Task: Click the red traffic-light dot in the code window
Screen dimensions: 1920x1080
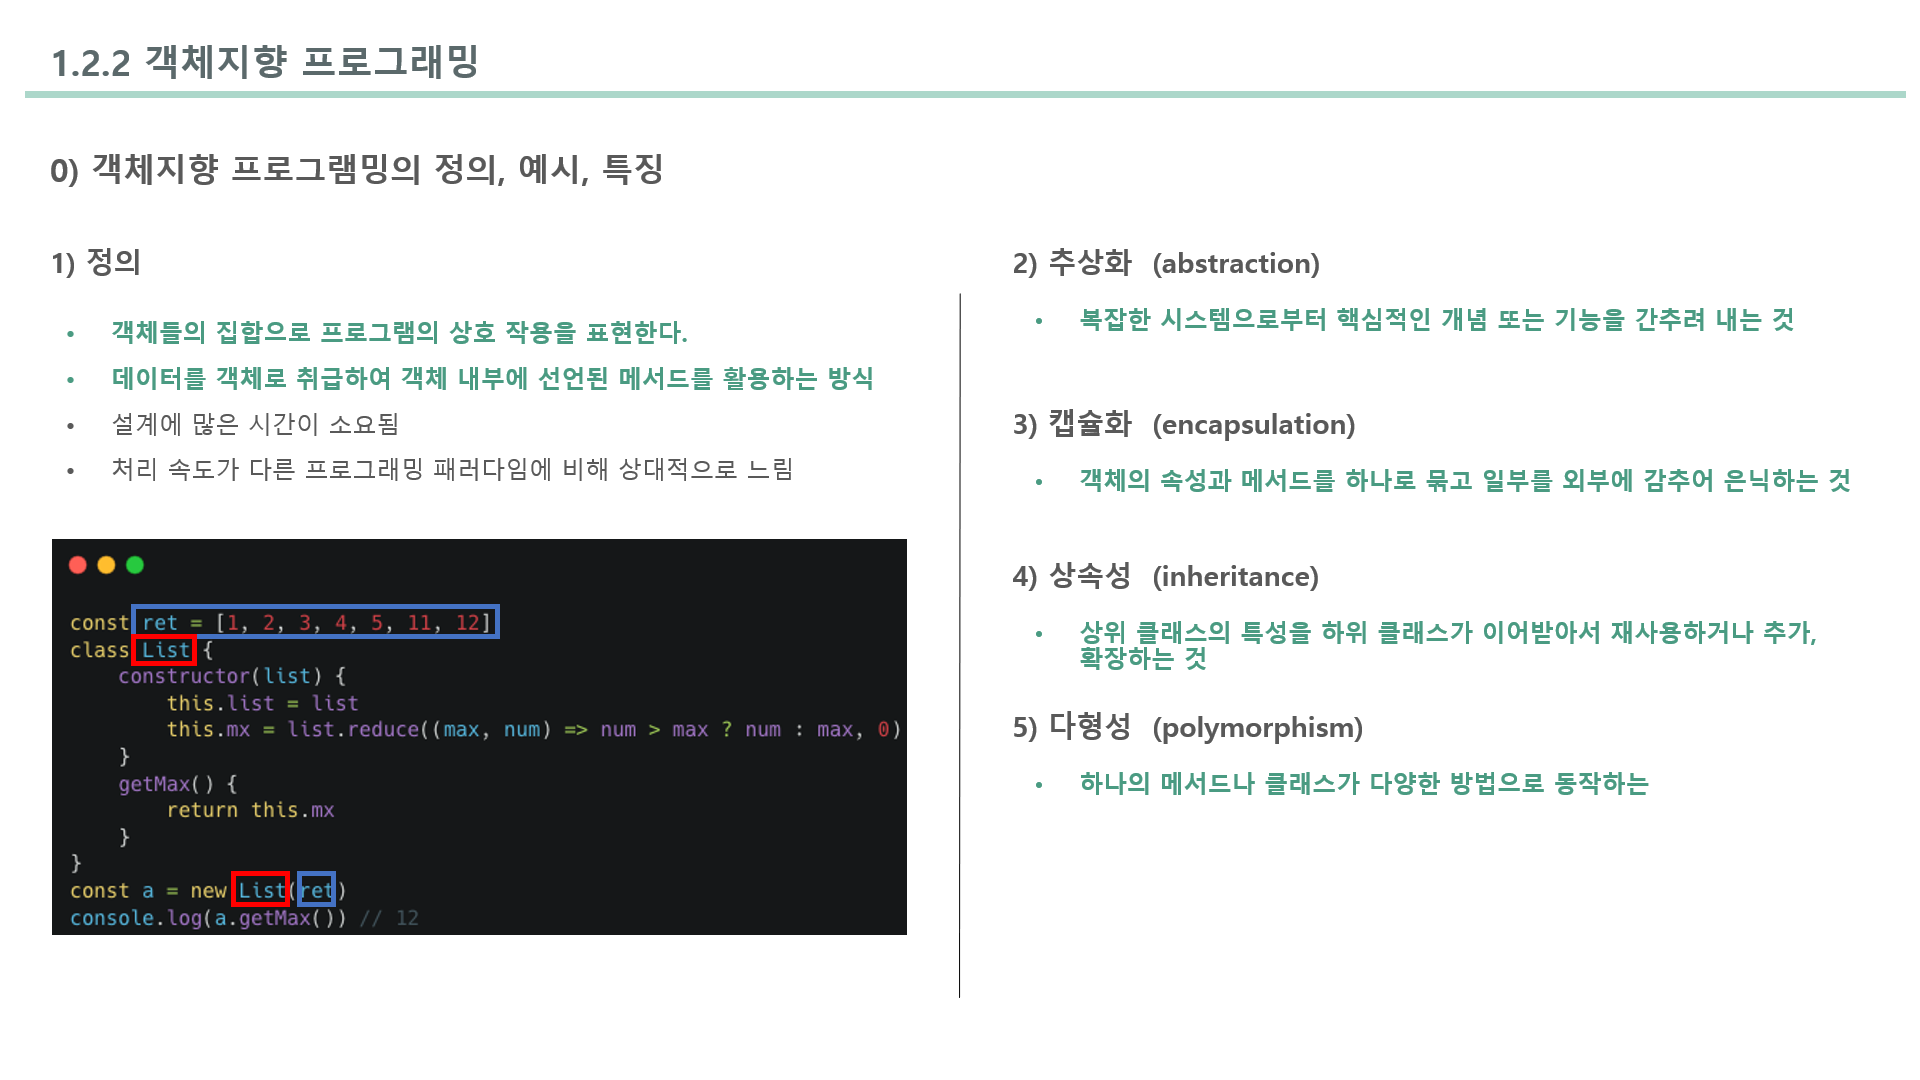Action: [x=79, y=565]
